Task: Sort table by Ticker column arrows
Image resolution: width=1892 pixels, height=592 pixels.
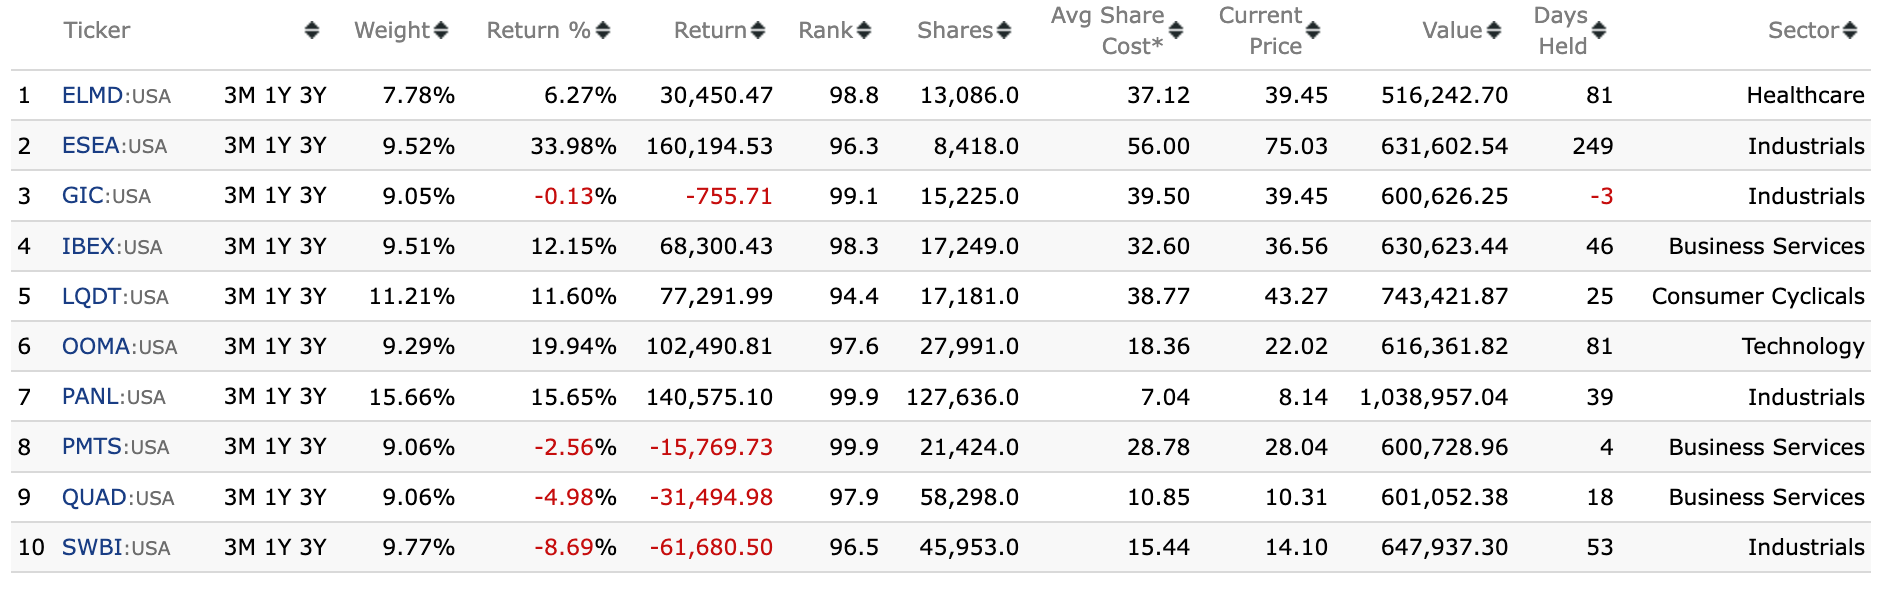Action: pyautogui.click(x=312, y=31)
